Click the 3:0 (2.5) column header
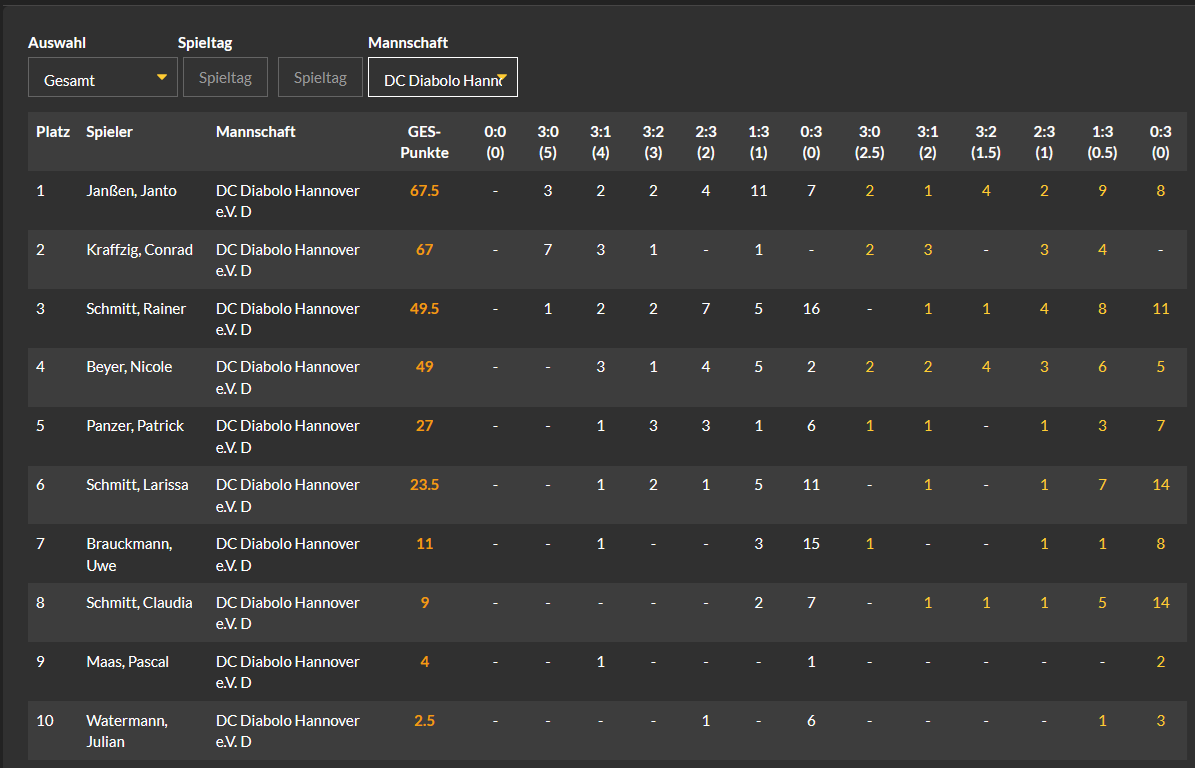The image size is (1195, 768). pyautogui.click(x=870, y=142)
